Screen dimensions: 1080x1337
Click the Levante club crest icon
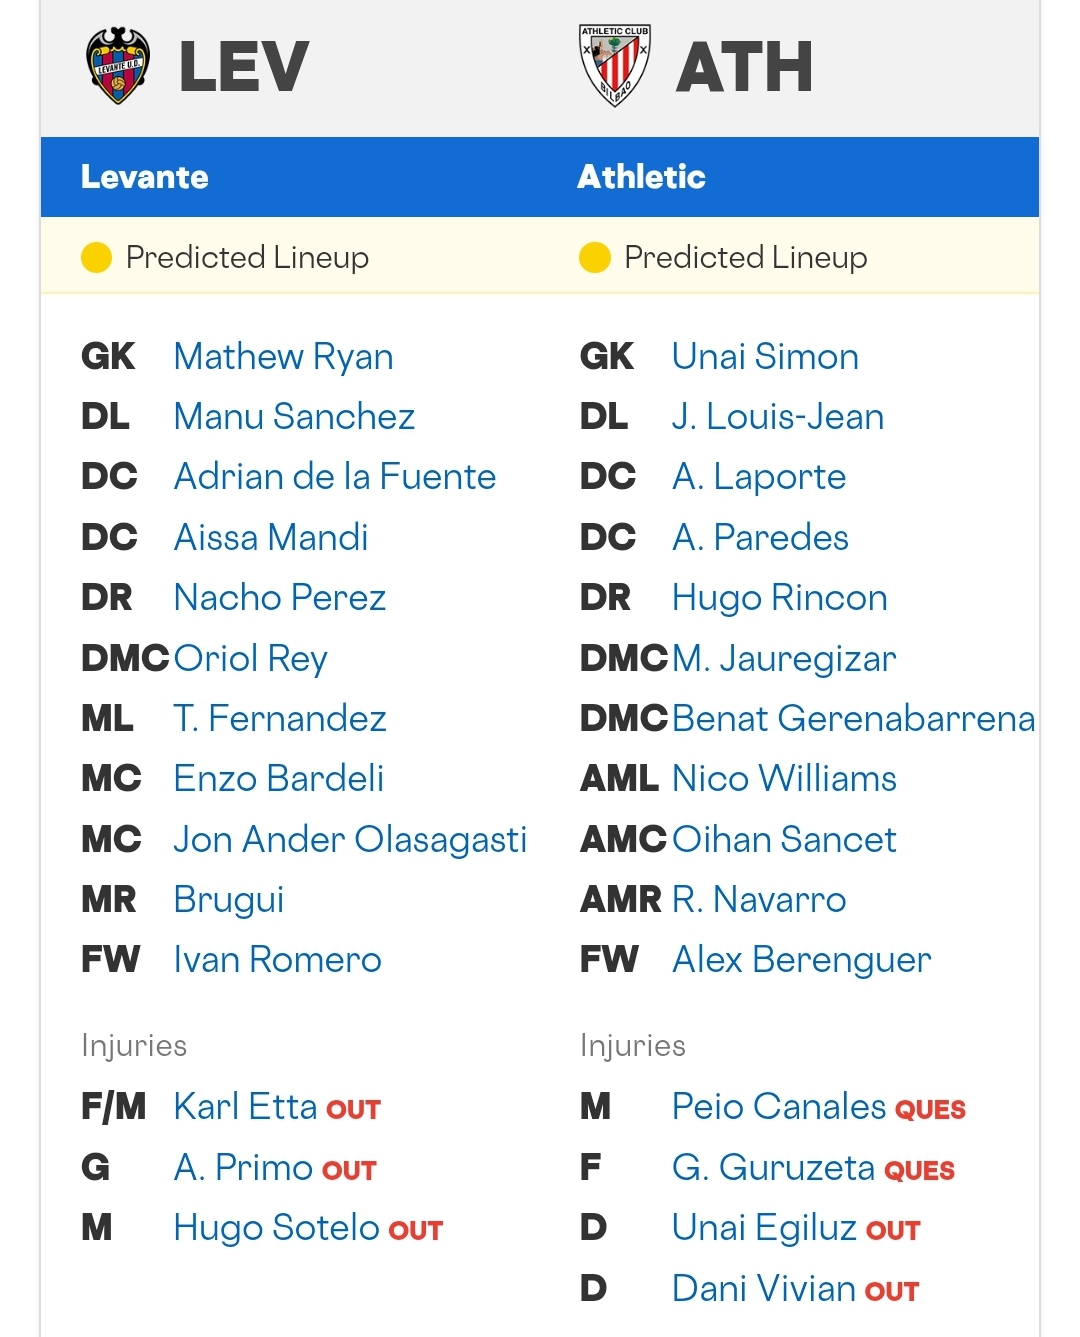118,66
